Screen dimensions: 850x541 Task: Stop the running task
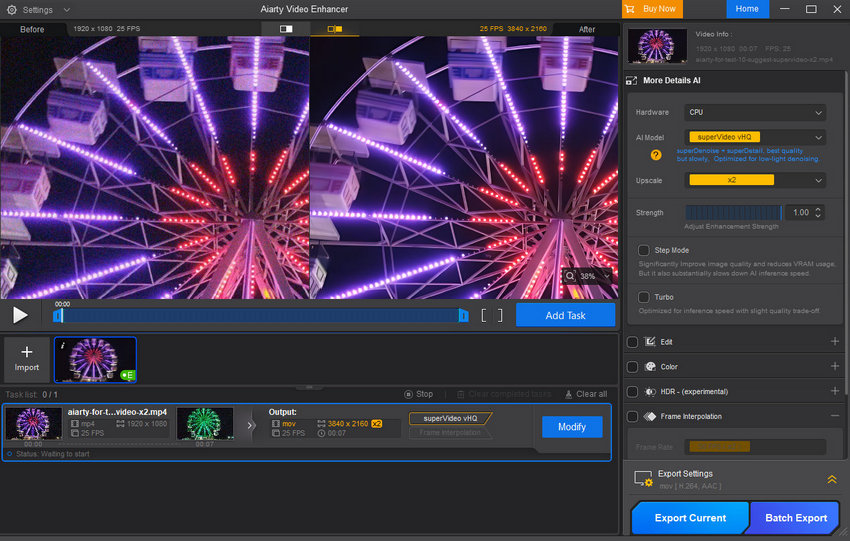pos(418,394)
